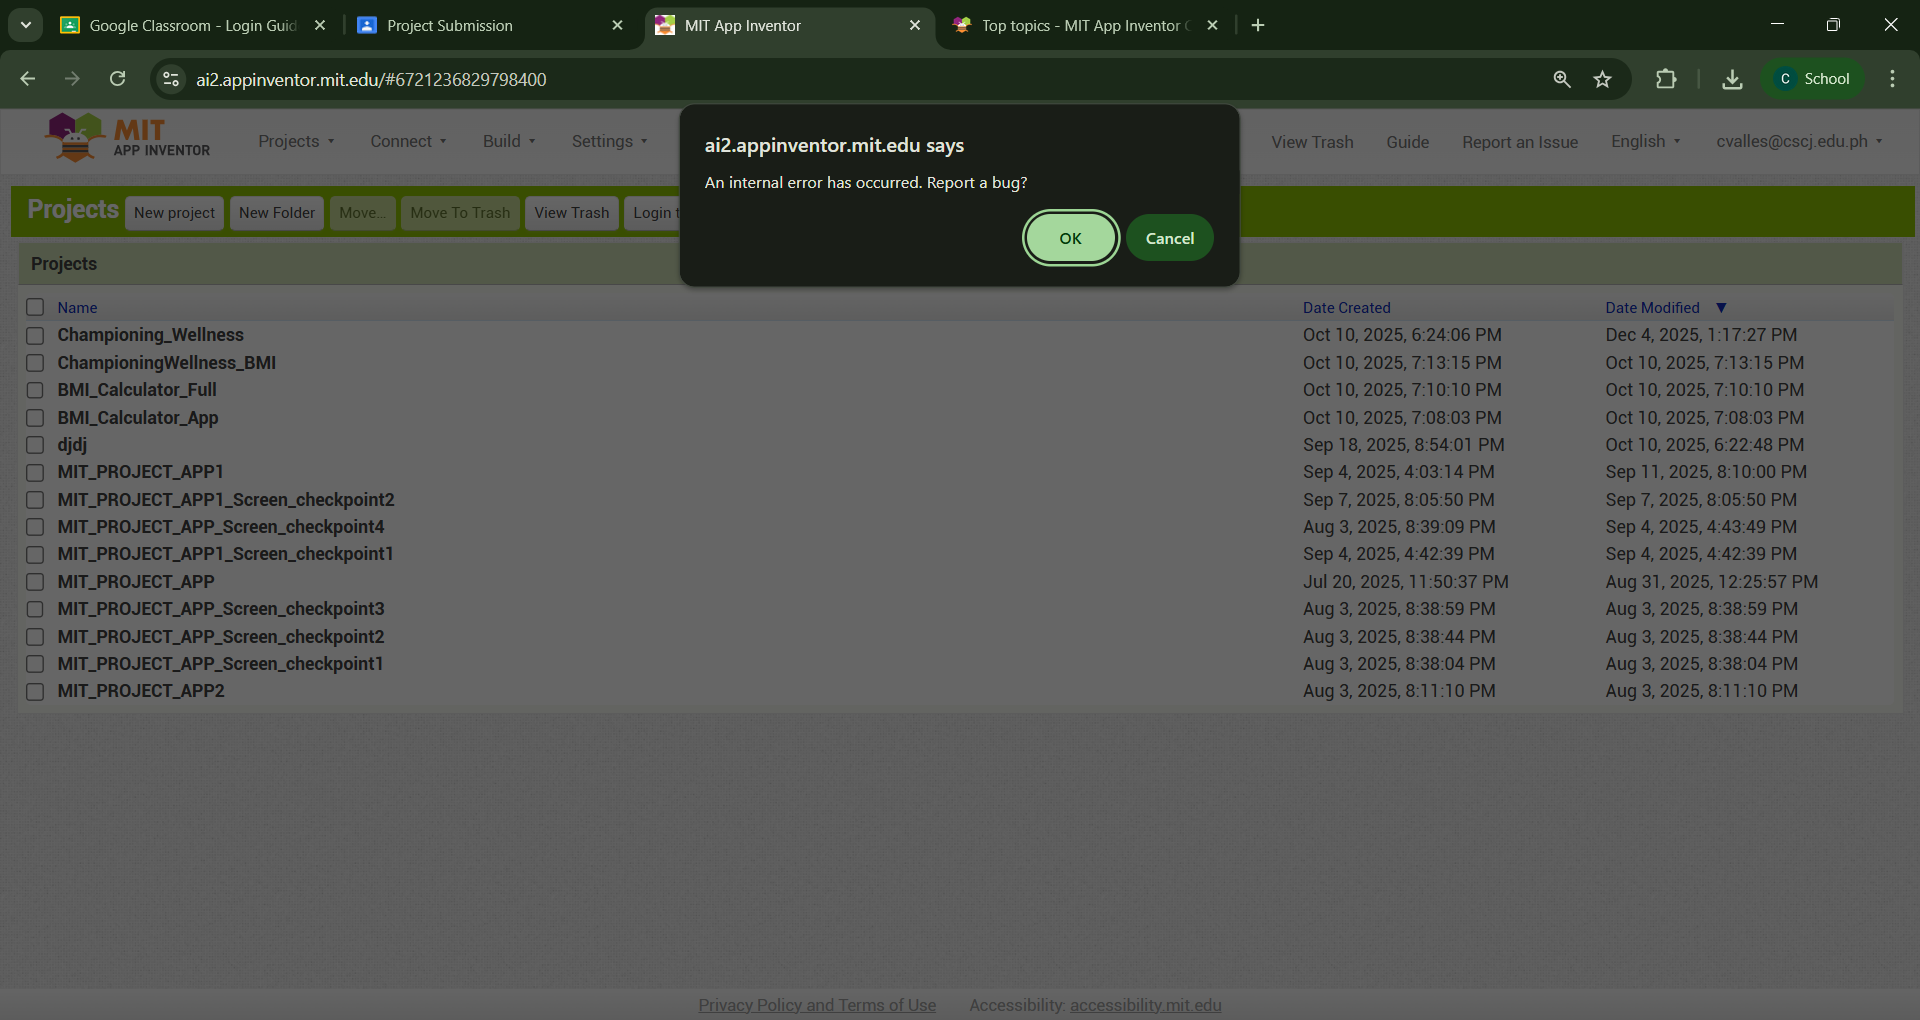Open the English language dropdown

point(1645,142)
